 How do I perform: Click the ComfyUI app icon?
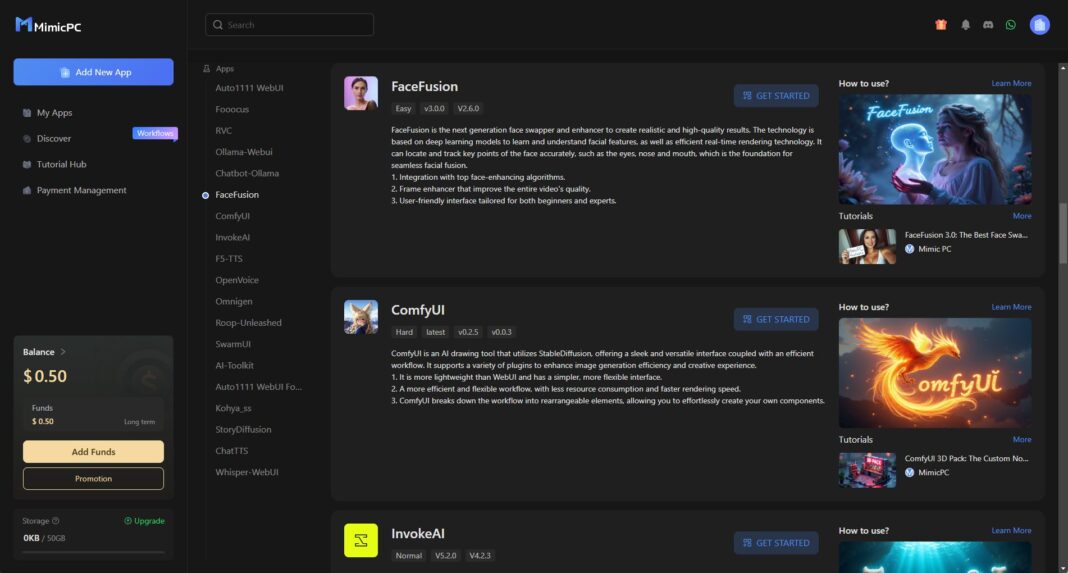point(361,317)
